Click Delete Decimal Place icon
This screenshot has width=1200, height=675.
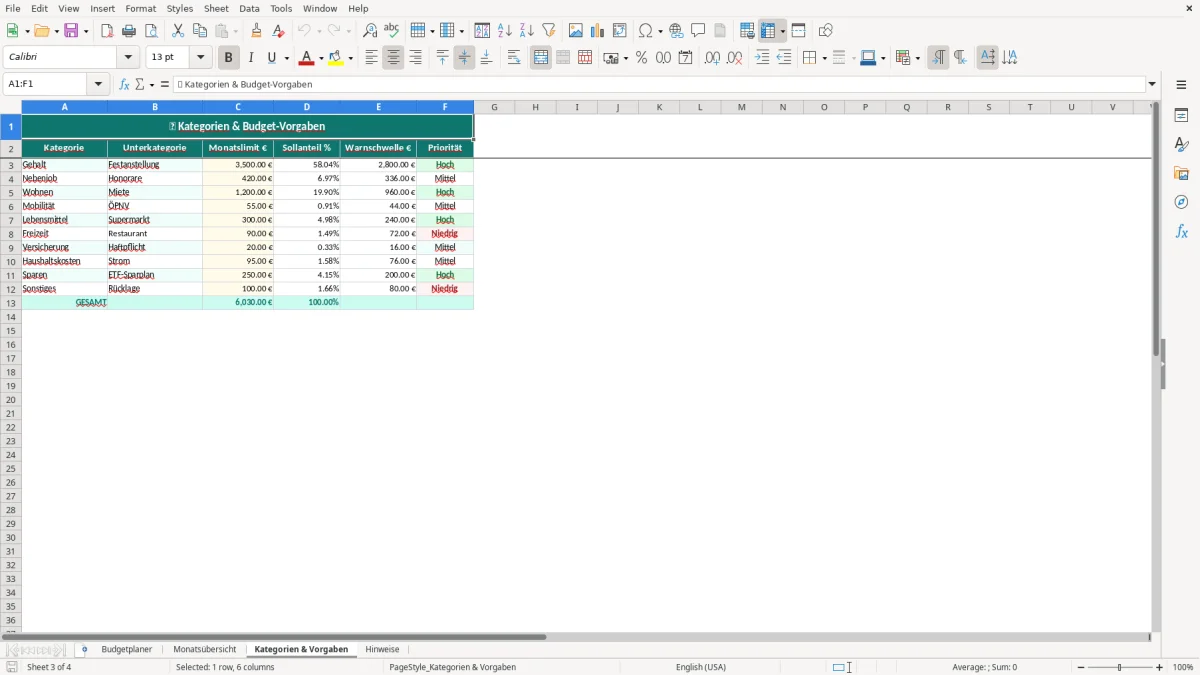pos(734,58)
